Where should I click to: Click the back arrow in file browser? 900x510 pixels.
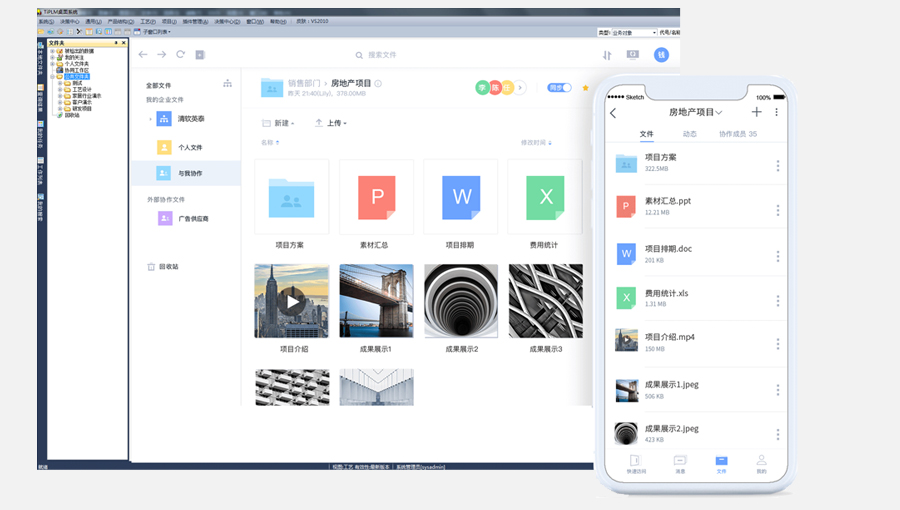click(143, 55)
